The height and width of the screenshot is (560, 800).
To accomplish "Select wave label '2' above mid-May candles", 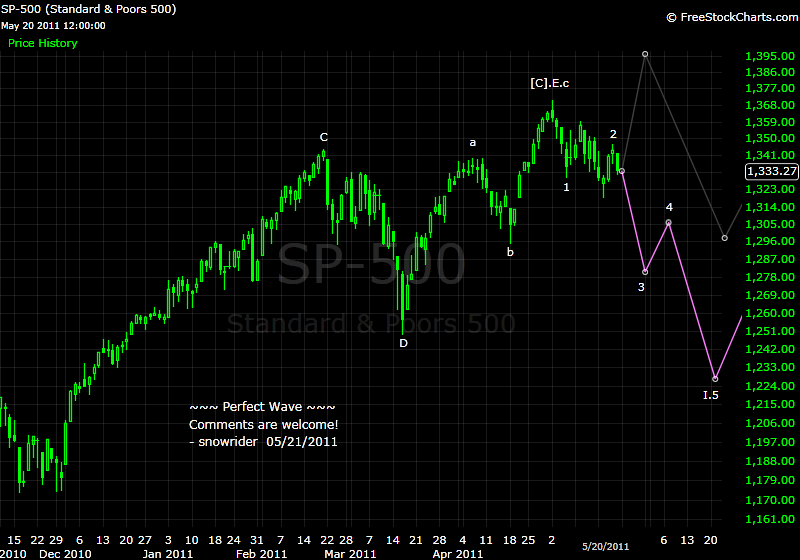I will coord(613,134).
